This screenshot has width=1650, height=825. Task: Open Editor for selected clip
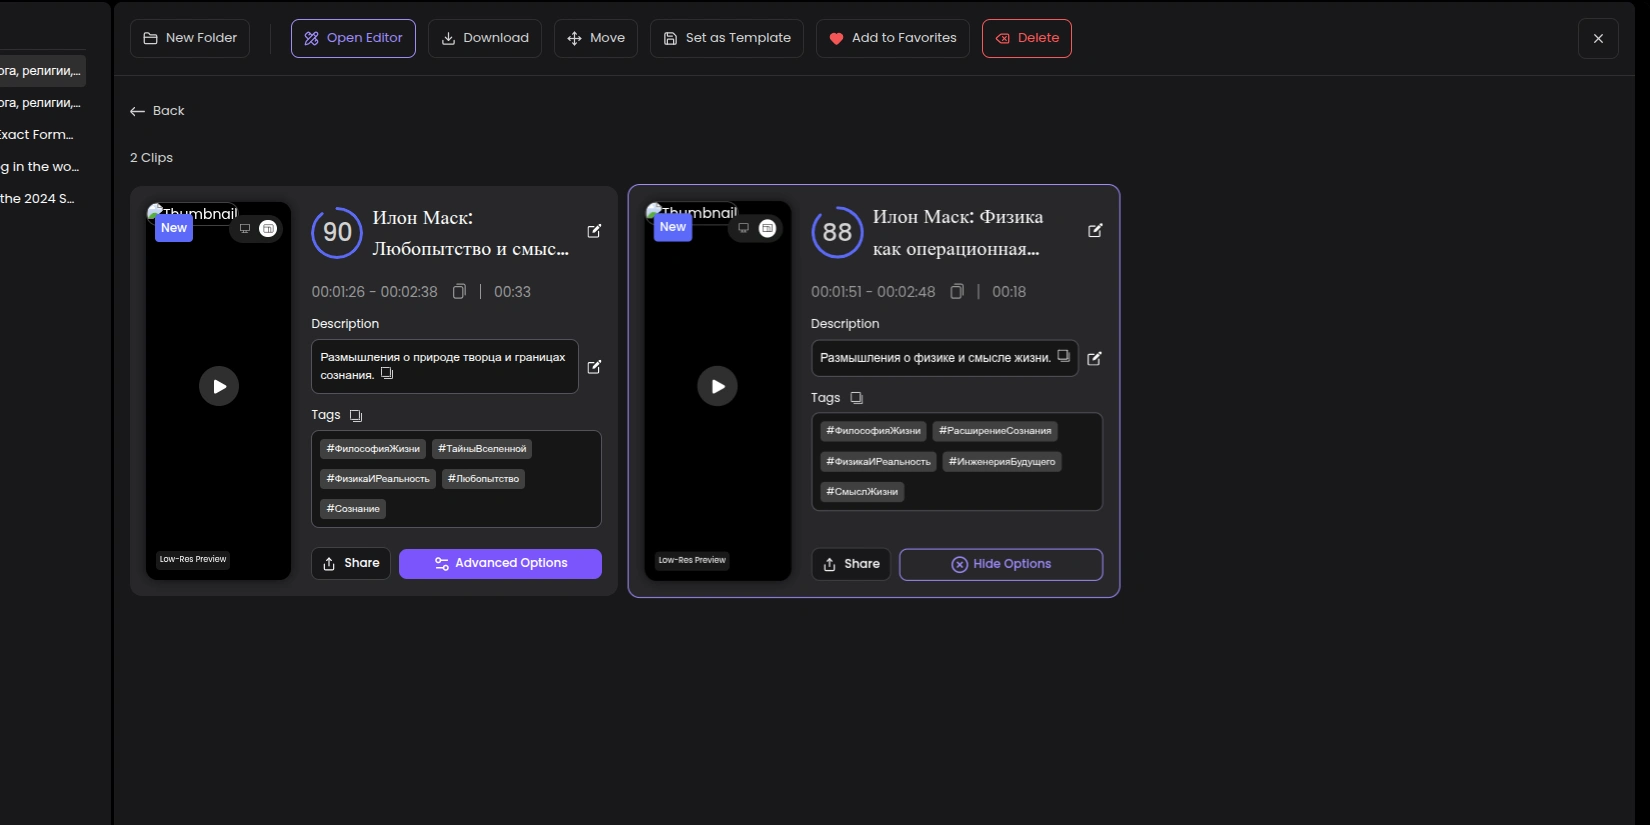pyautogui.click(x=353, y=38)
